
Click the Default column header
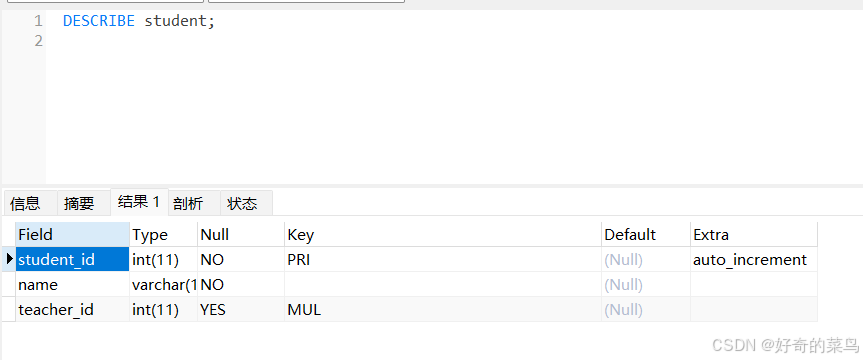coord(646,234)
